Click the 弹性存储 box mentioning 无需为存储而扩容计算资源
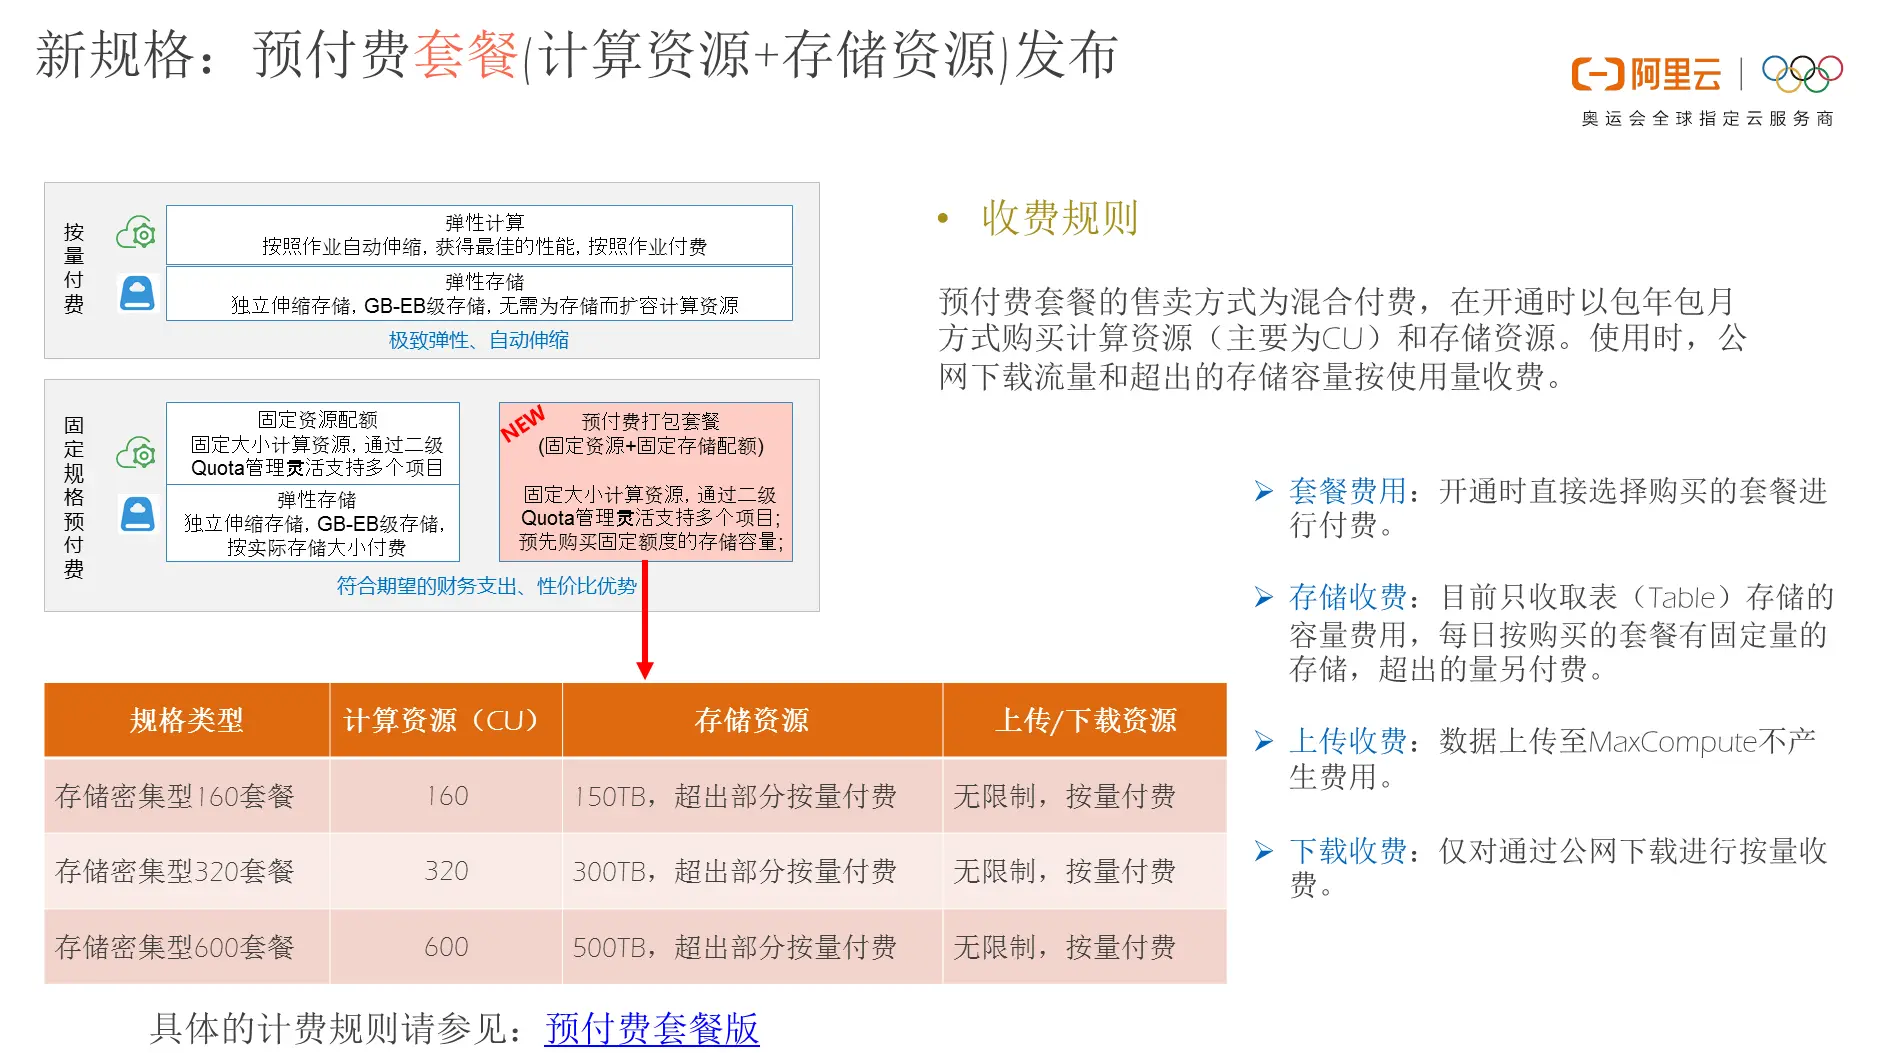Viewport: 1886px width, 1053px height. click(x=479, y=293)
